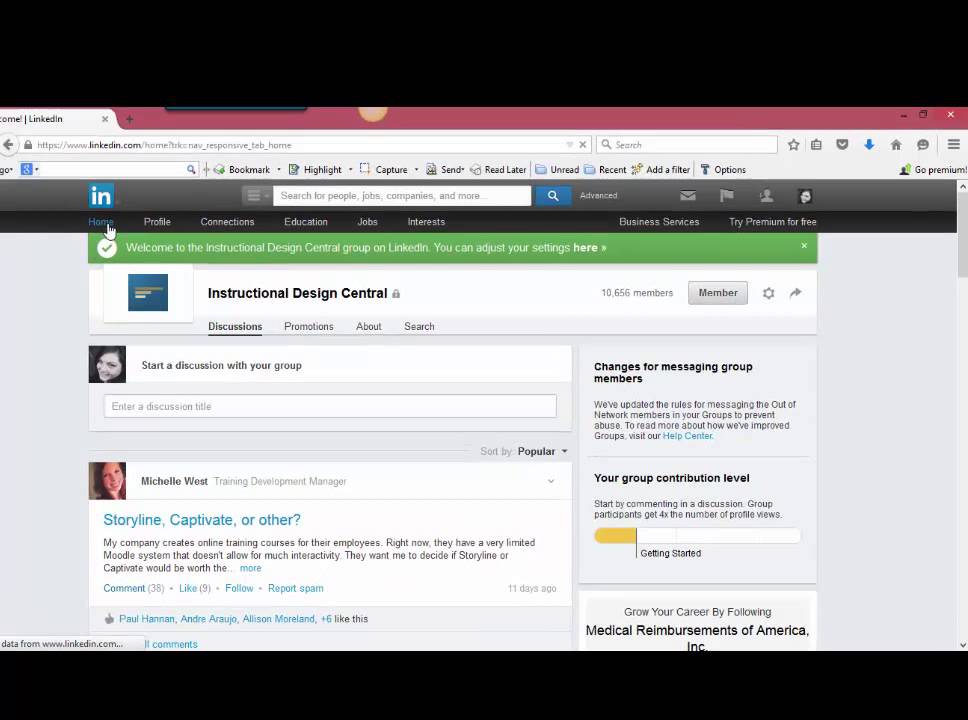
Task: Switch to the About tab
Action: click(369, 327)
